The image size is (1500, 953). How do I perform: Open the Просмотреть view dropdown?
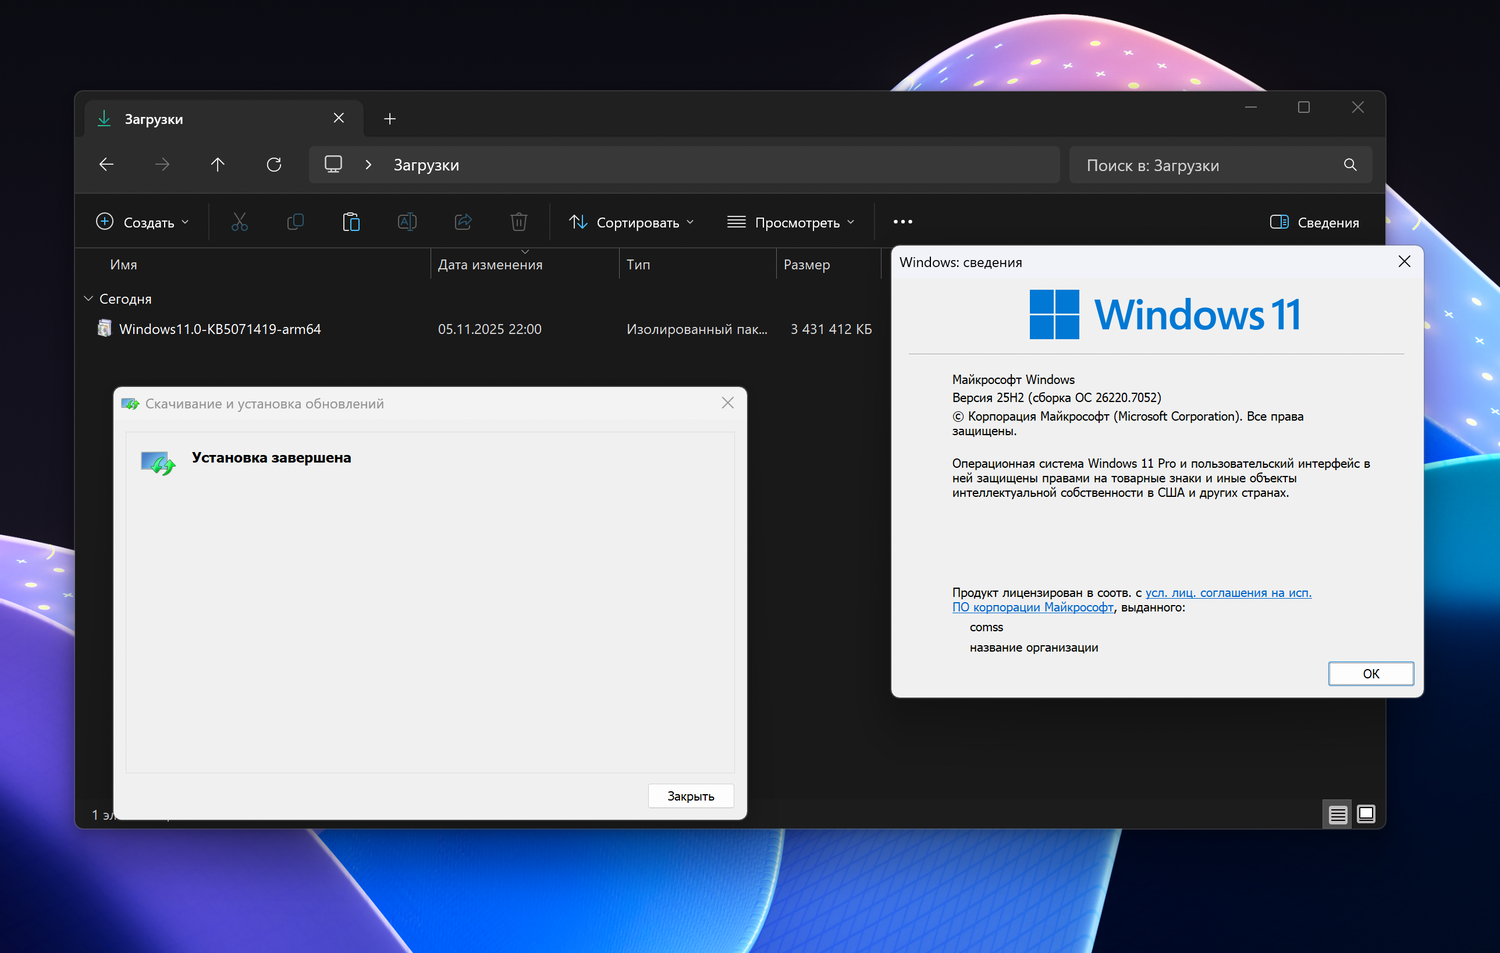click(x=791, y=222)
